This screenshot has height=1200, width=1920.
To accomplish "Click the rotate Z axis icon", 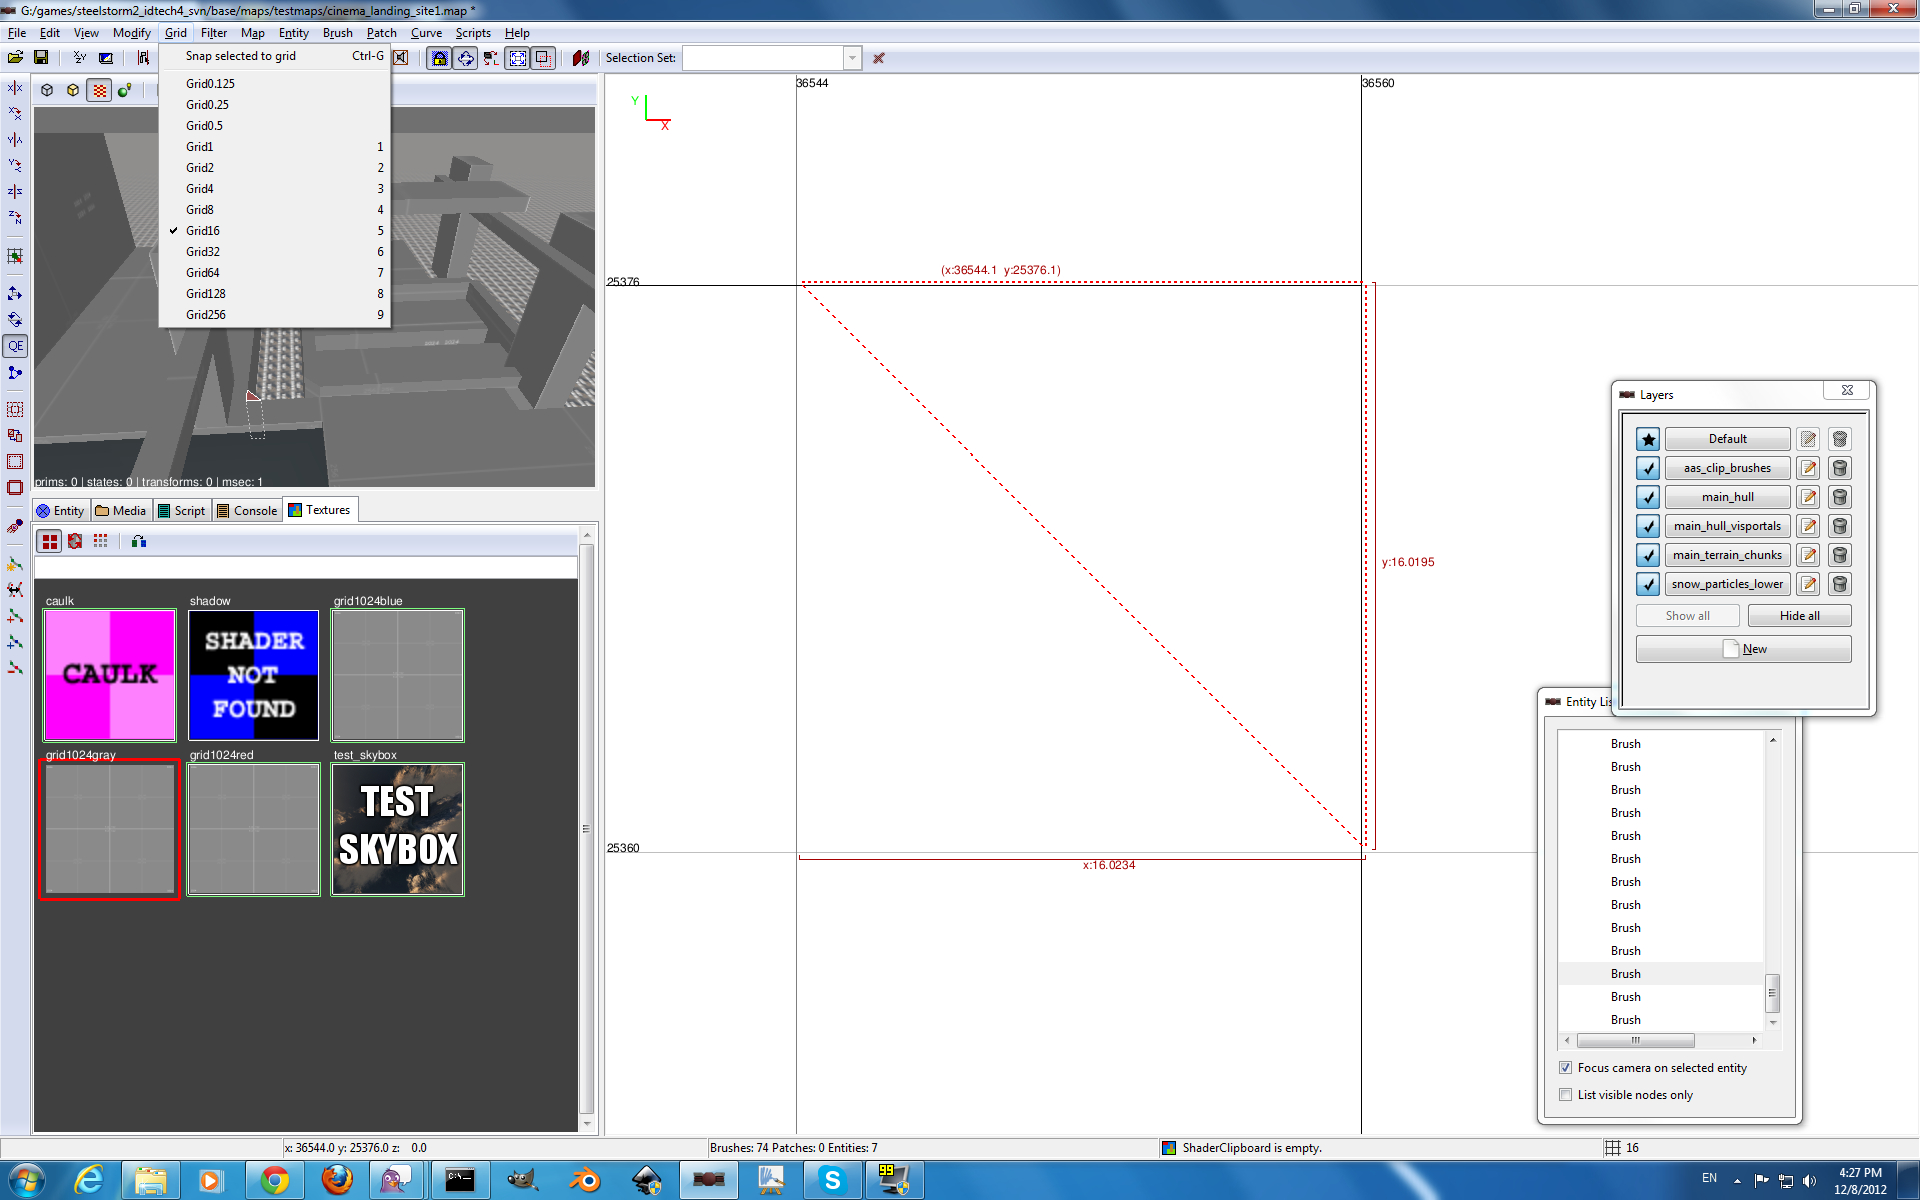I will point(15,217).
